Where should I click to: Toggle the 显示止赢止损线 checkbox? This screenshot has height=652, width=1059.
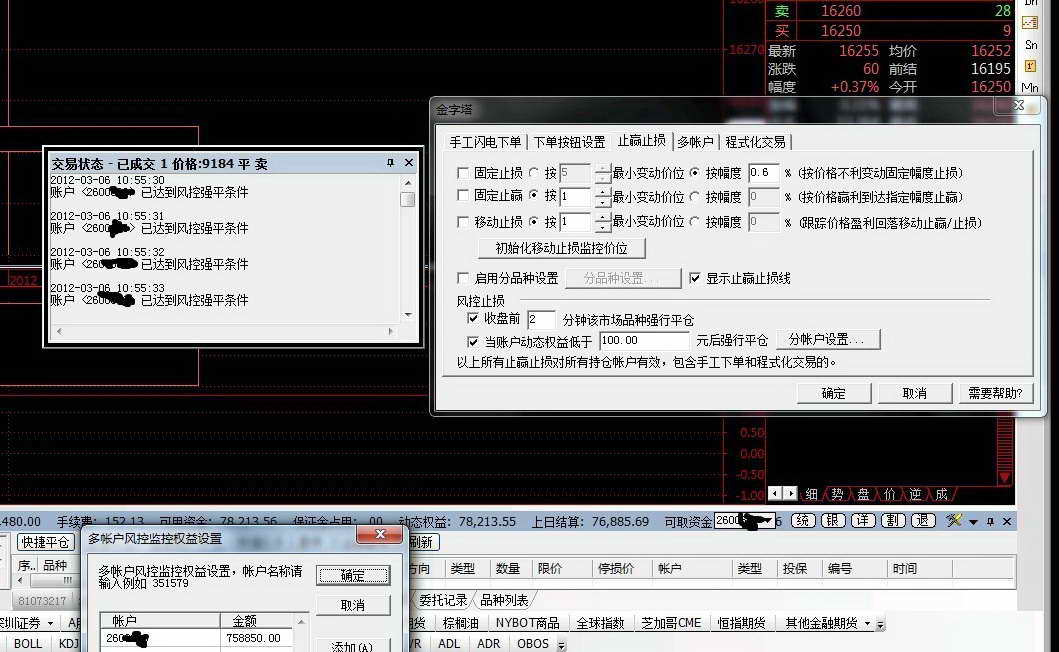pos(695,278)
